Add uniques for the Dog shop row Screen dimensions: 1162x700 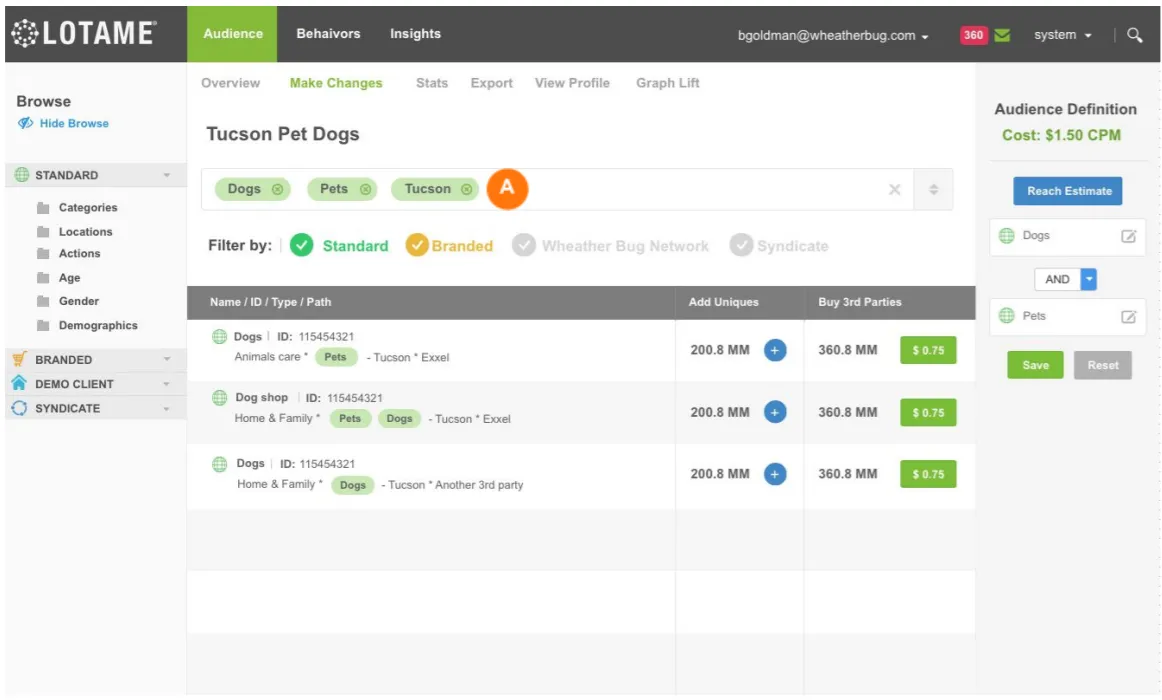coord(775,412)
